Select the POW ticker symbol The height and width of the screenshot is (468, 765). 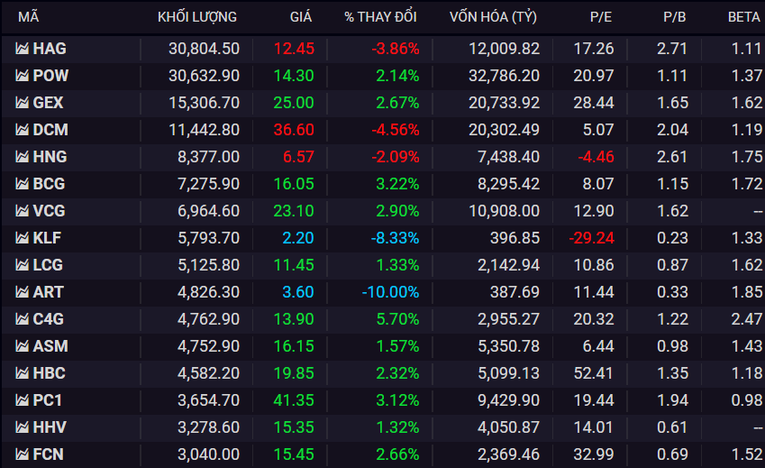coord(51,75)
